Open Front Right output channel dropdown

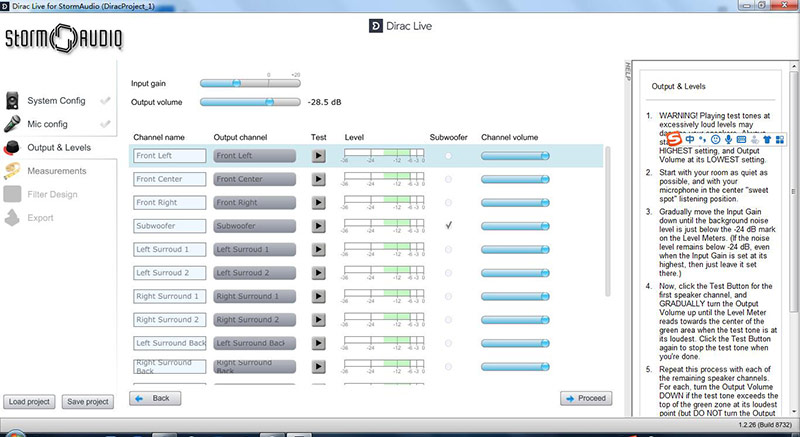[255, 202]
